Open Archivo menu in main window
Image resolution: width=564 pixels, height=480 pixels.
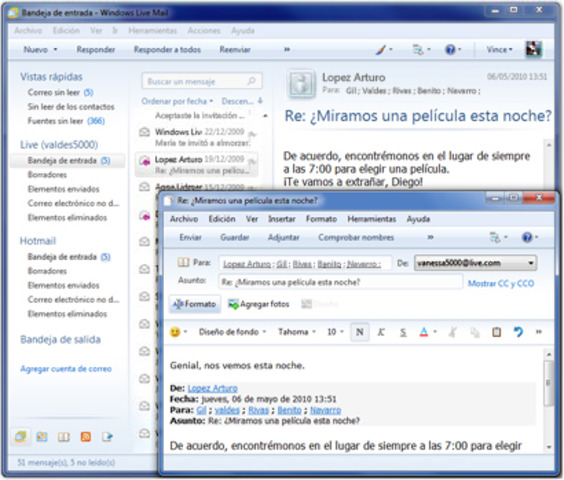(x=28, y=31)
